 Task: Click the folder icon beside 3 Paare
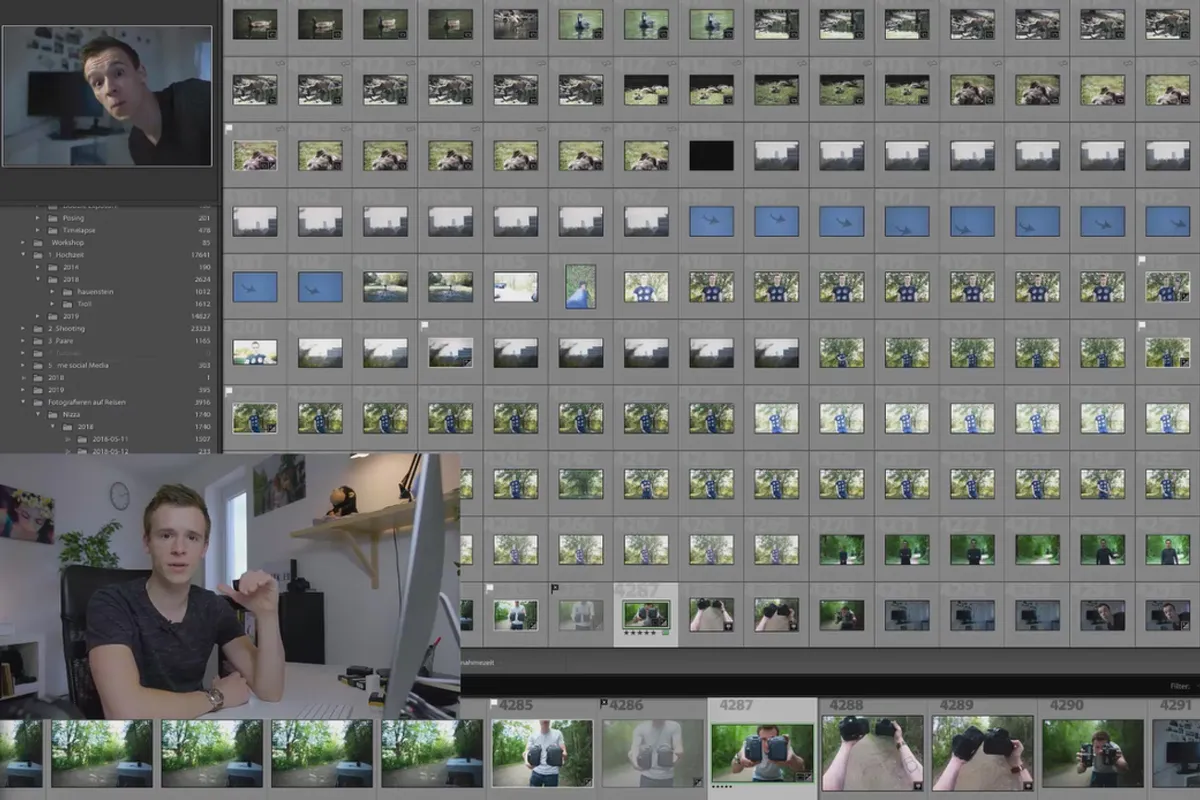[38, 341]
